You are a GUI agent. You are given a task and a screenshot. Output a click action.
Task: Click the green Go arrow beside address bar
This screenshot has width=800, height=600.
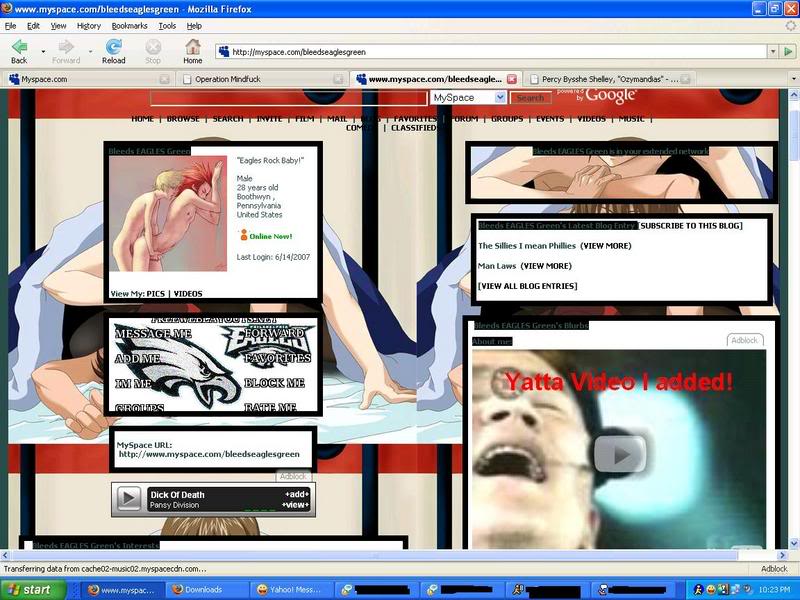click(788, 52)
